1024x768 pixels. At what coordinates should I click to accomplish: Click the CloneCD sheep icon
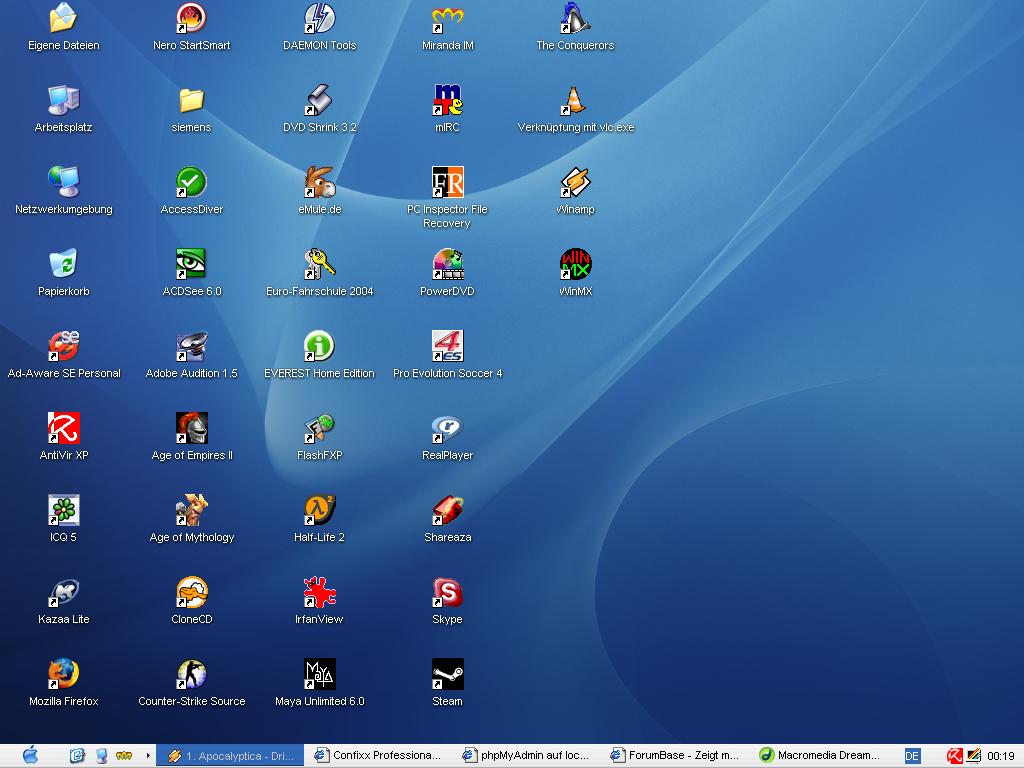tap(191, 592)
